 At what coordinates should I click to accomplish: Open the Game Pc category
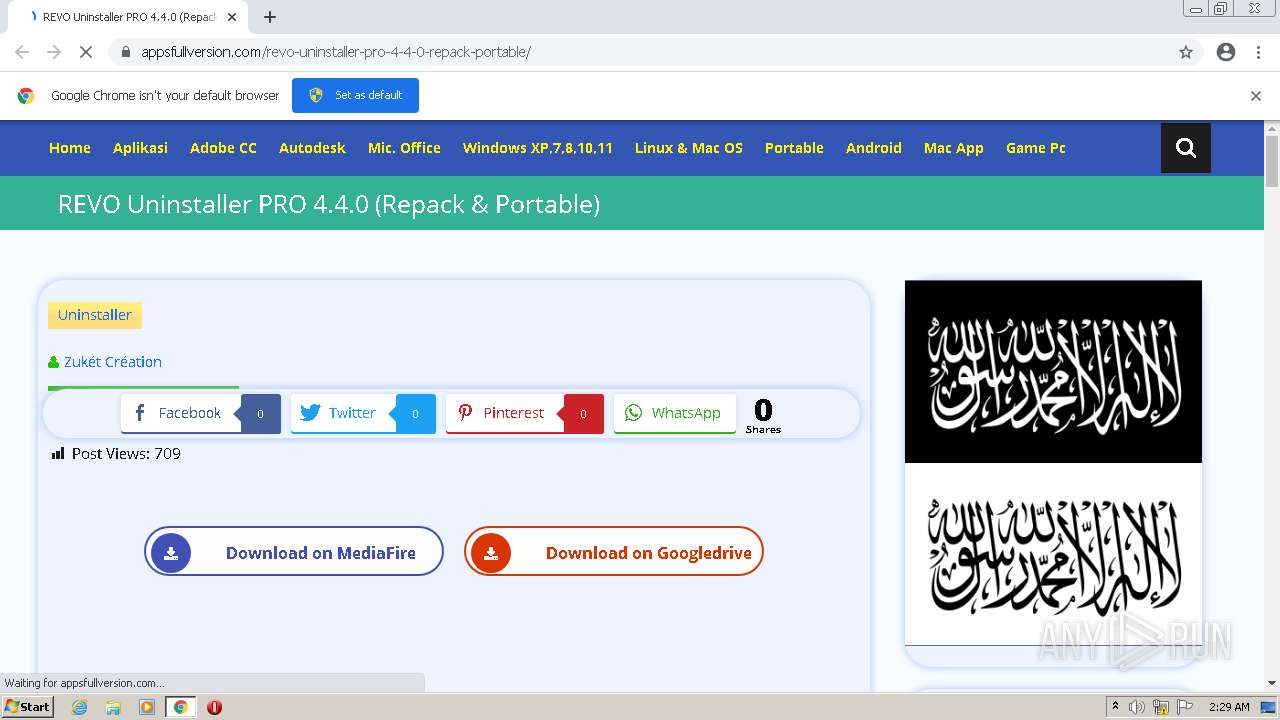pyautogui.click(x=1036, y=148)
